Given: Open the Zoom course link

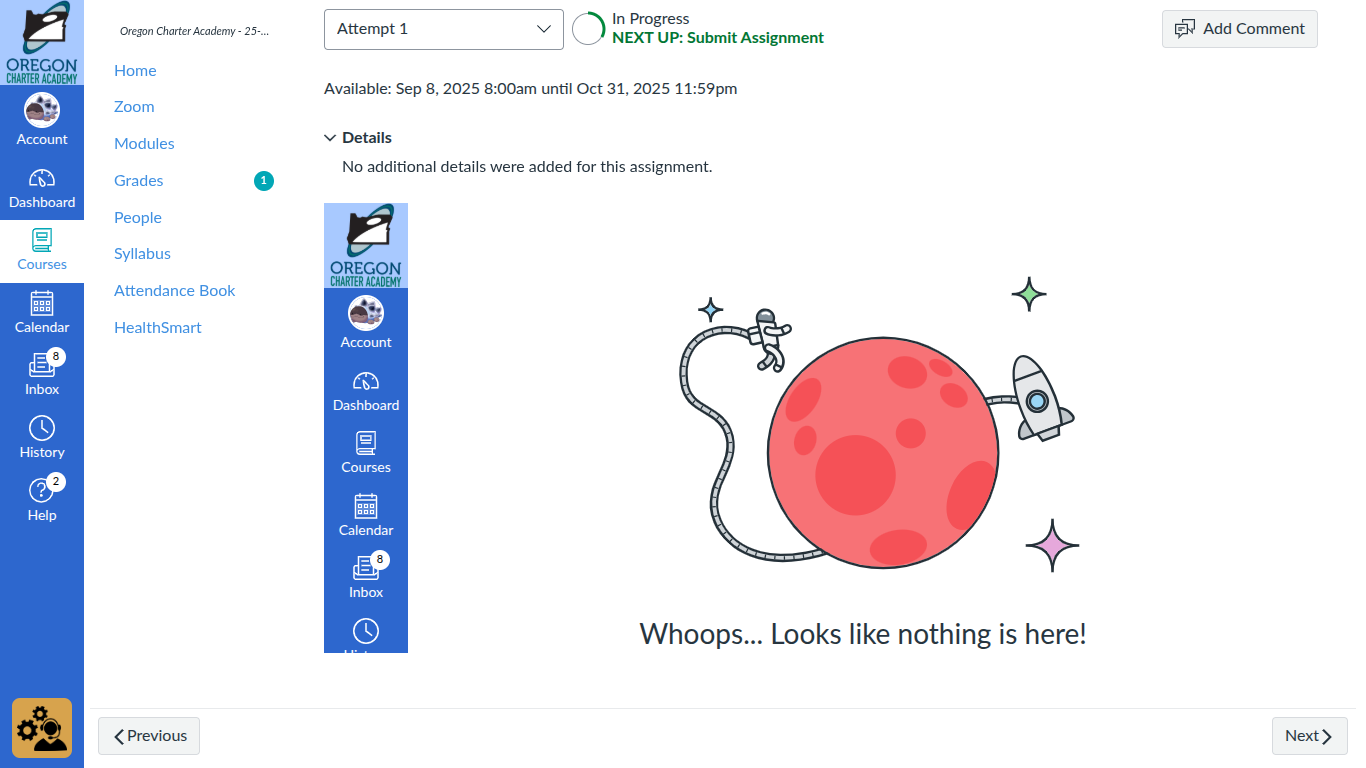Looking at the screenshot, I should [x=134, y=107].
